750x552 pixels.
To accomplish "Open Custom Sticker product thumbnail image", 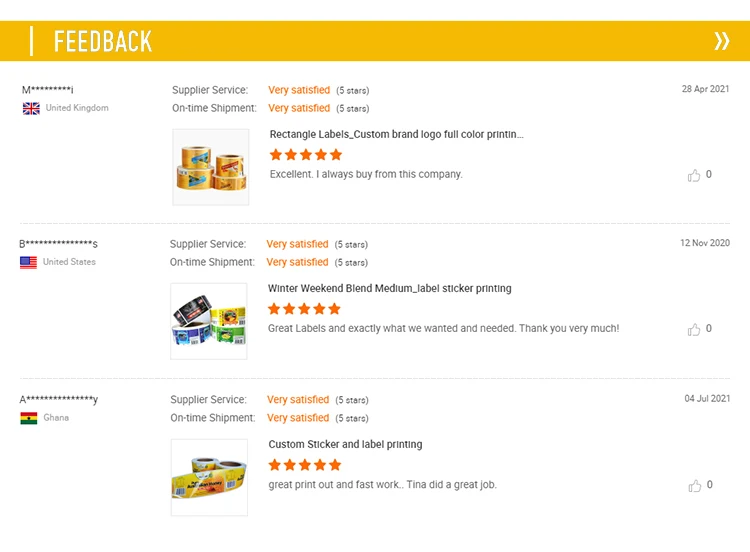I will [209, 477].
